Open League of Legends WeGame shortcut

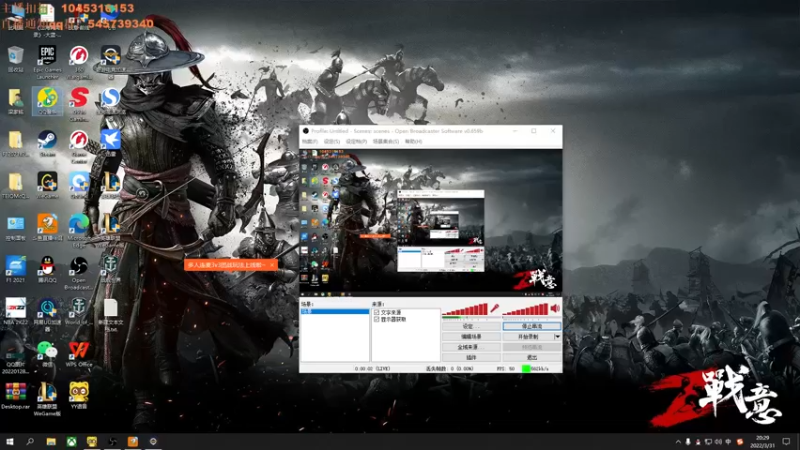(47, 398)
